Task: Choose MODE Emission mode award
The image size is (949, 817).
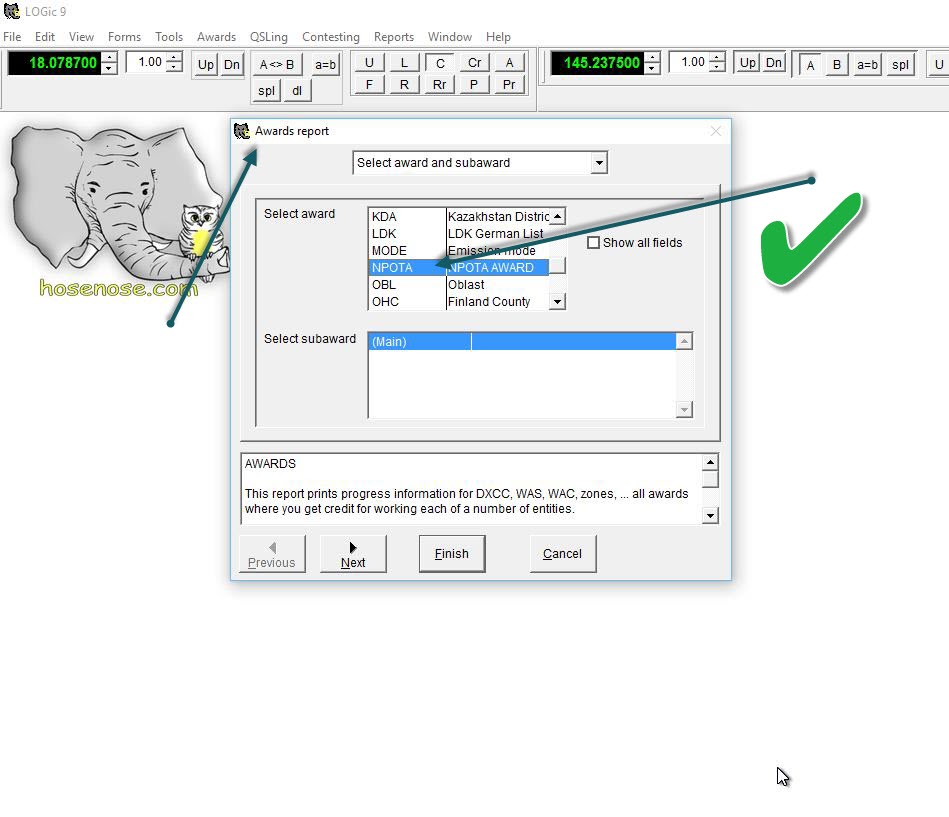Action: [460, 251]
